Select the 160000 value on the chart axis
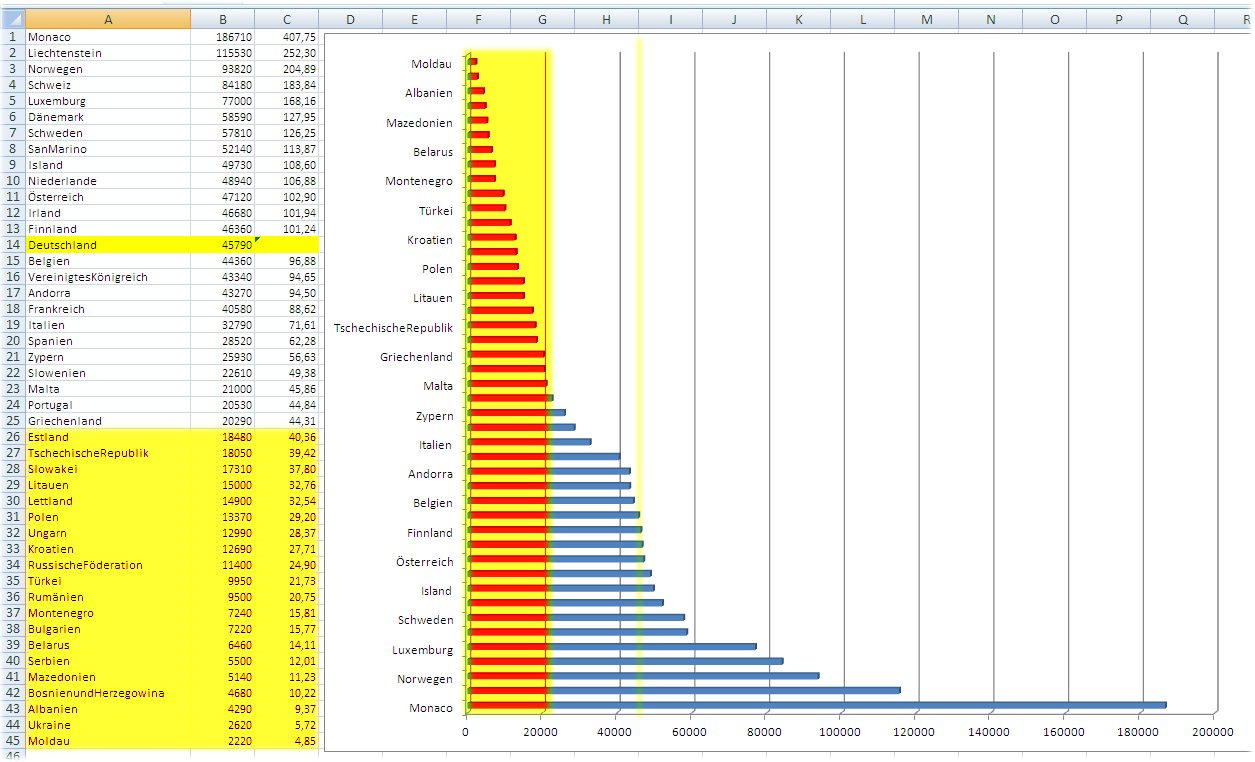 (1064, 732)
